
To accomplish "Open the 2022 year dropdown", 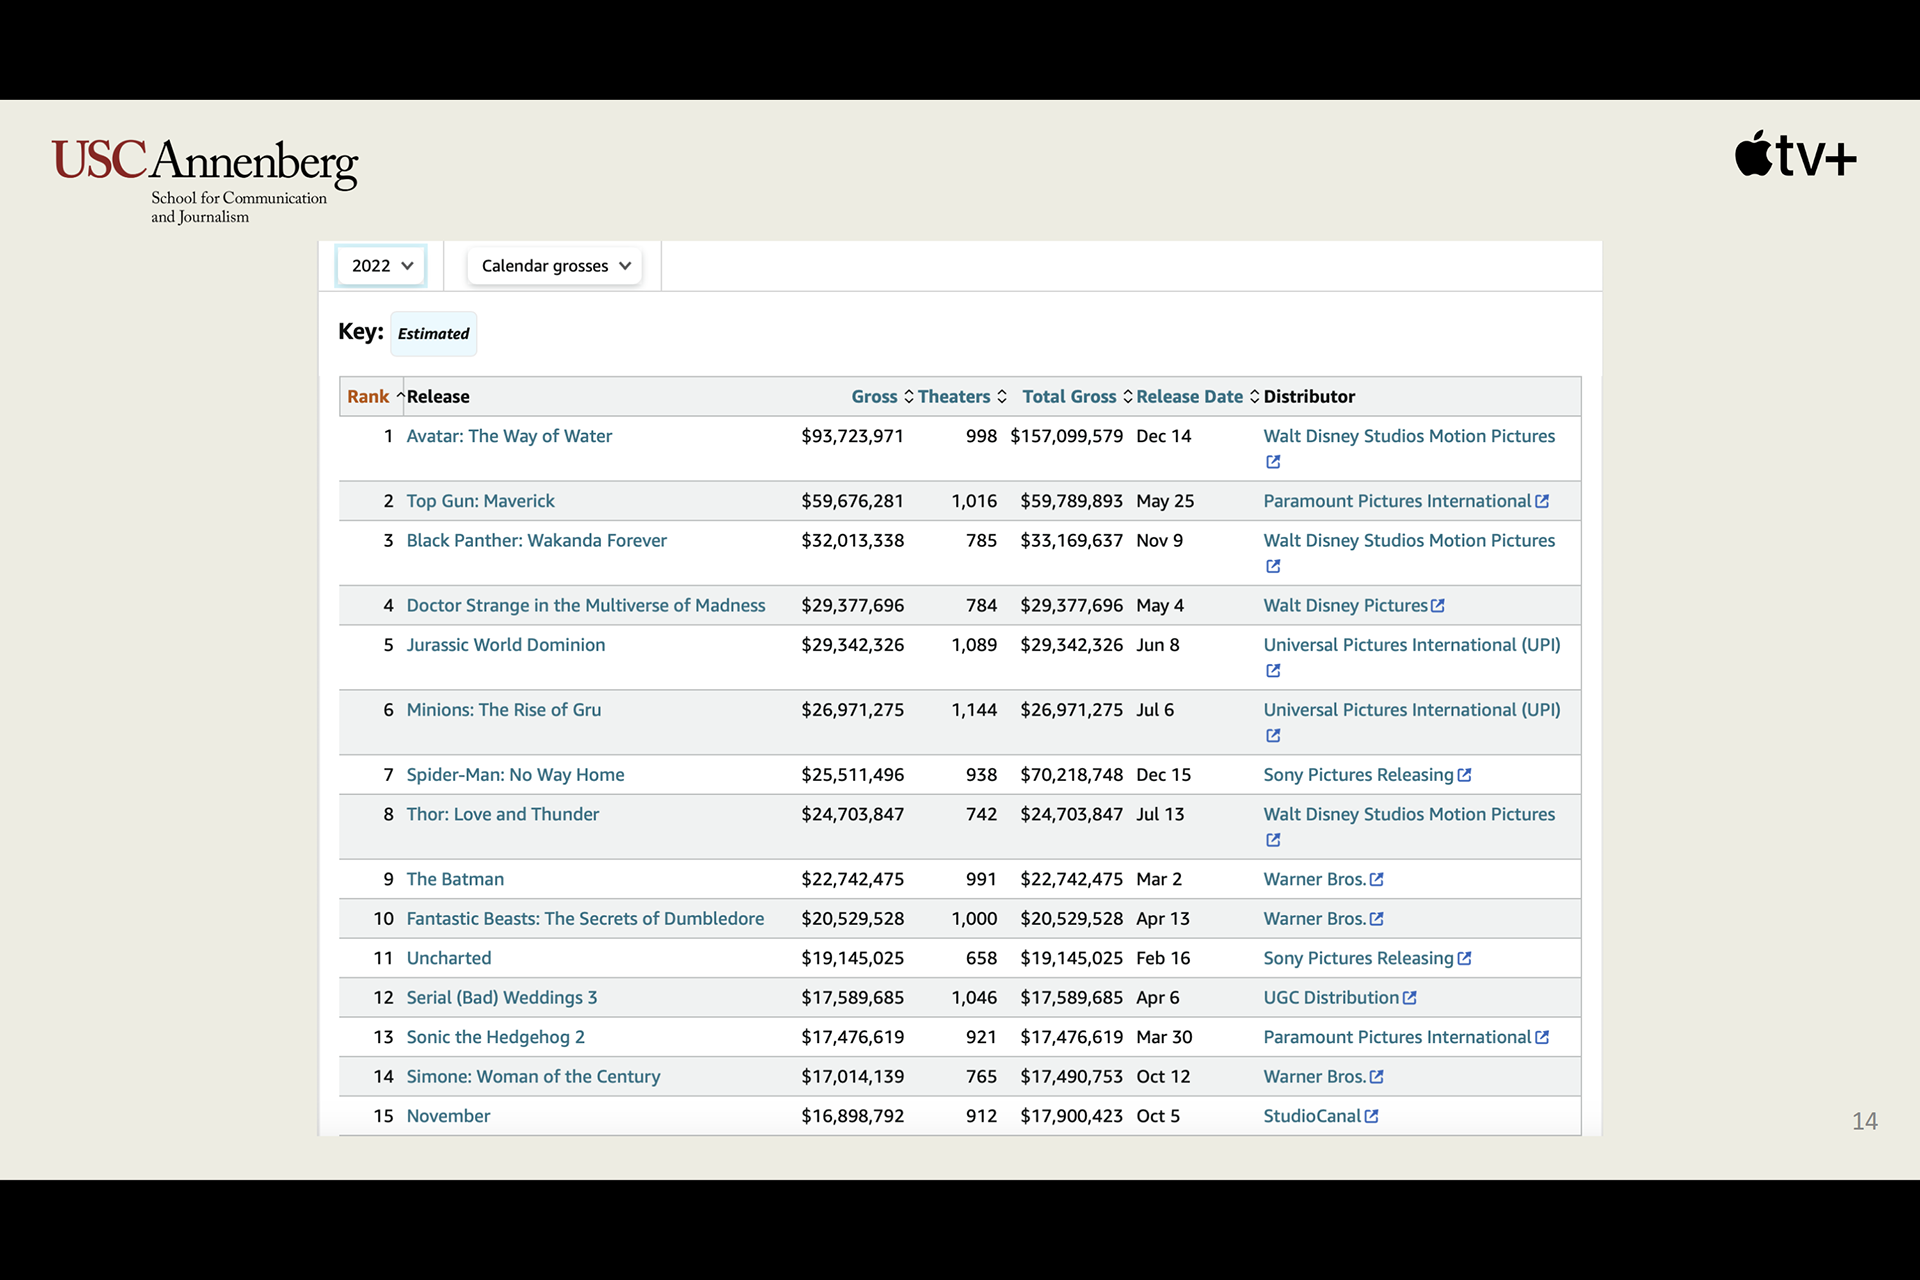I will (381, 266).
